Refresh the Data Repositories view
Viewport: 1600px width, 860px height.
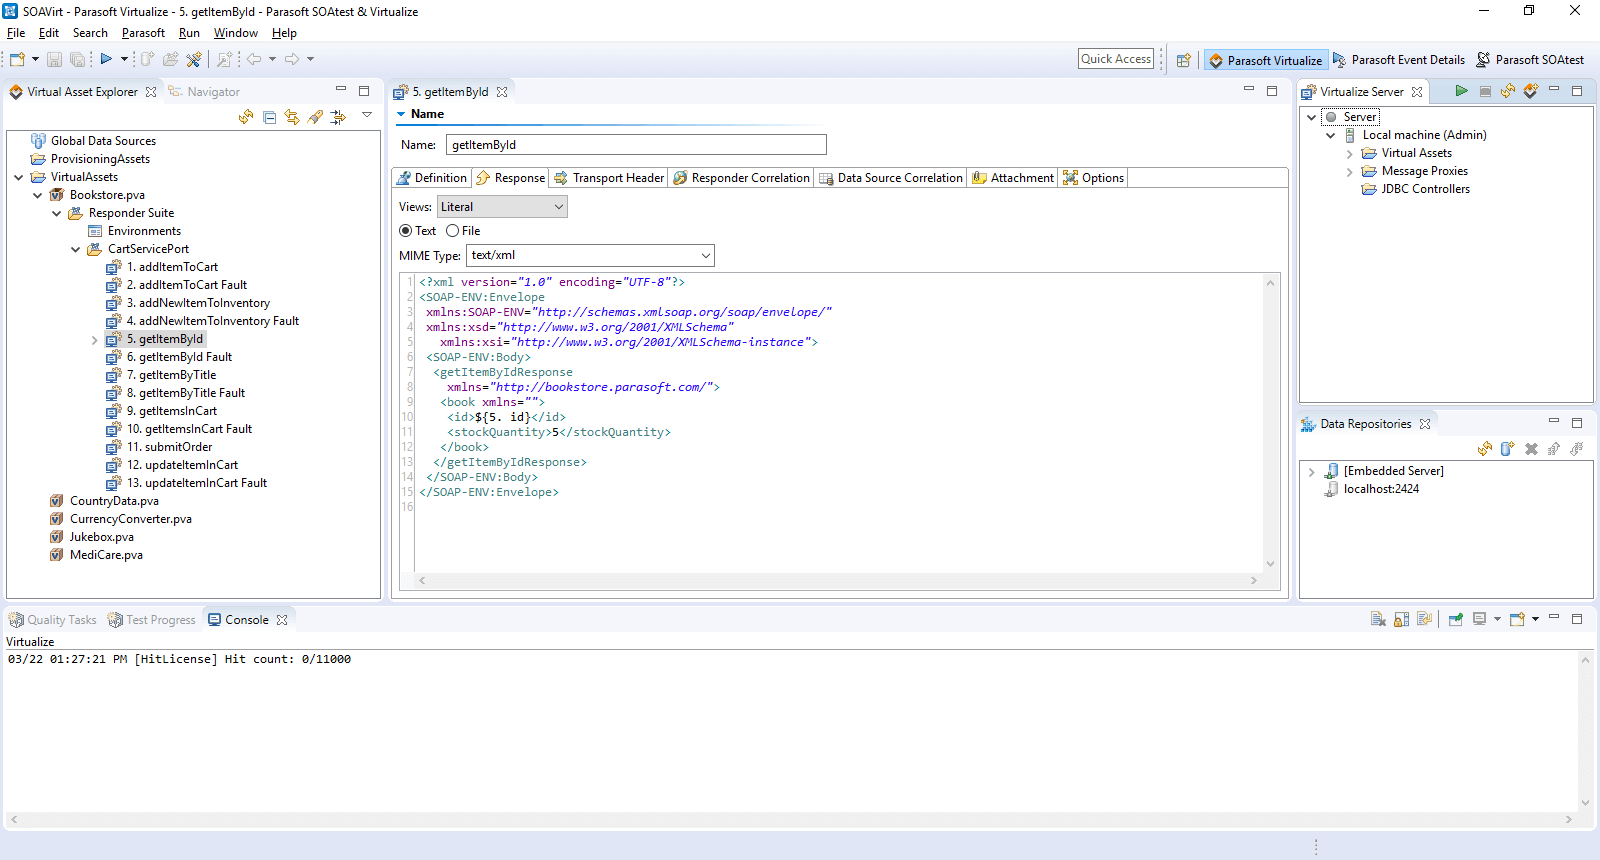1485,449
